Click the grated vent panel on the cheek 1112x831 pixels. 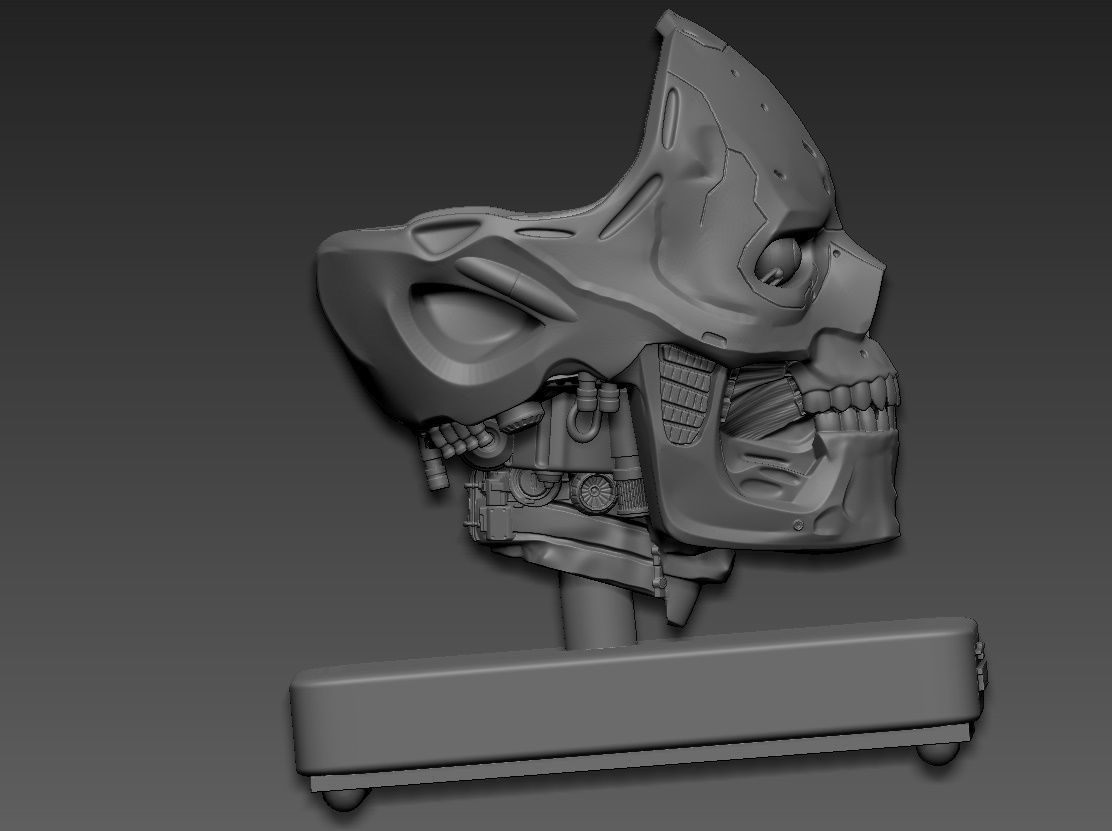coord(684,394)
